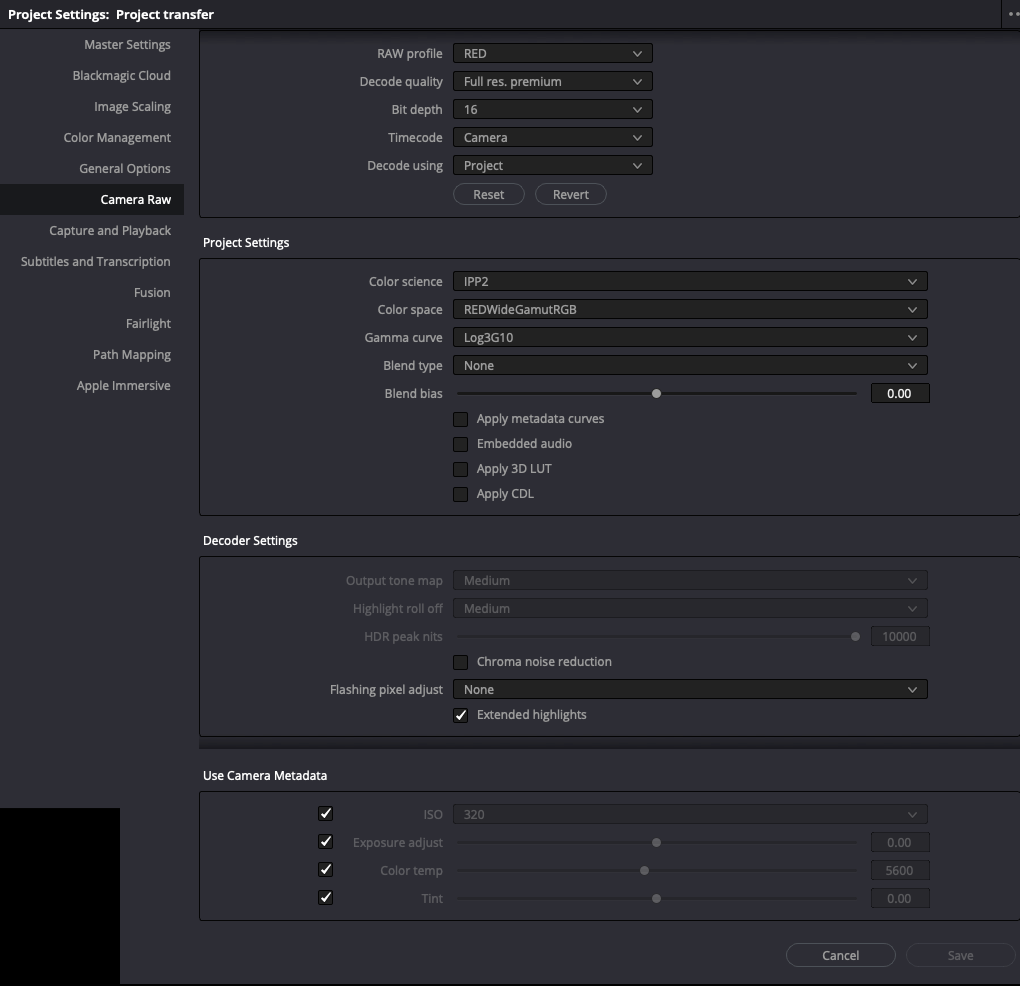This screenshot has width=1020, height=986.
Task: Toggle Extended highlights checkbox
Action: coord(461,715)
